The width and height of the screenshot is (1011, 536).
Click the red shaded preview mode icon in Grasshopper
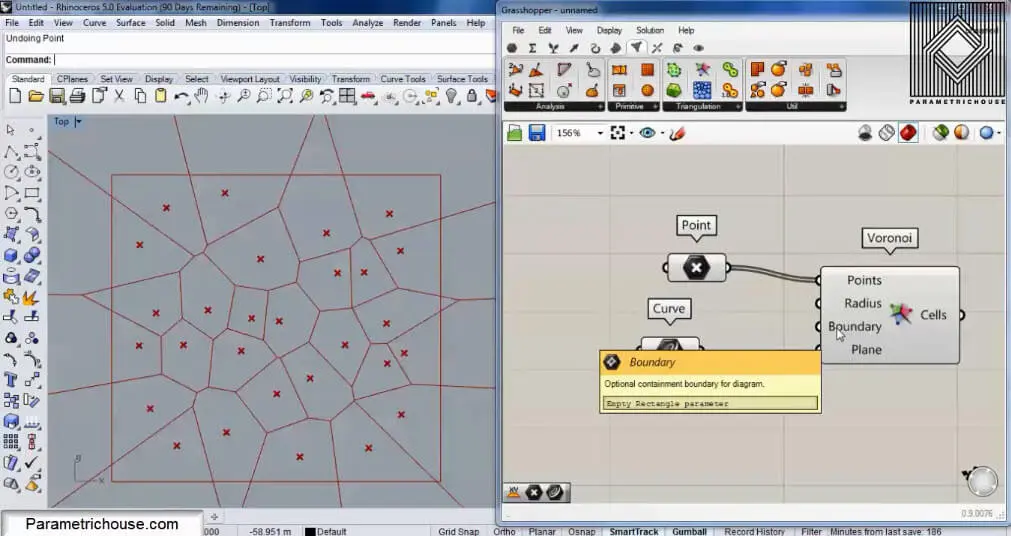coord(908,133)
